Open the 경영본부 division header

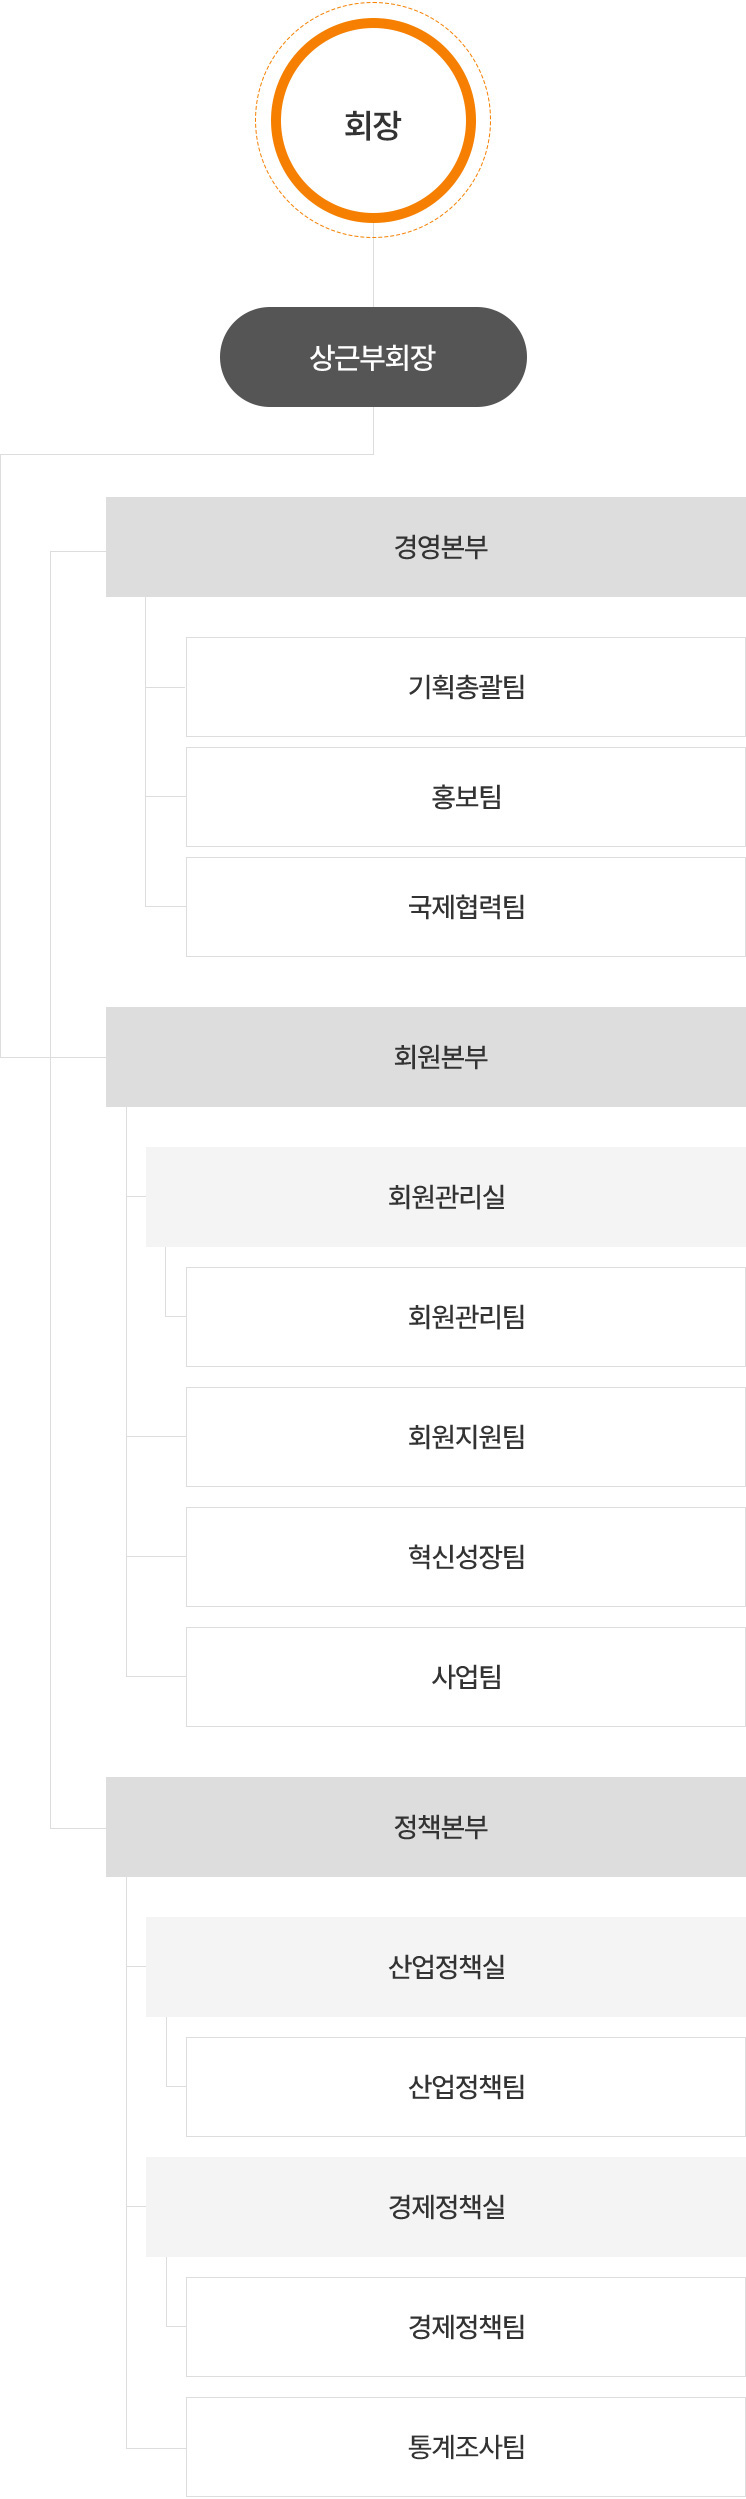tap(426, 547)
